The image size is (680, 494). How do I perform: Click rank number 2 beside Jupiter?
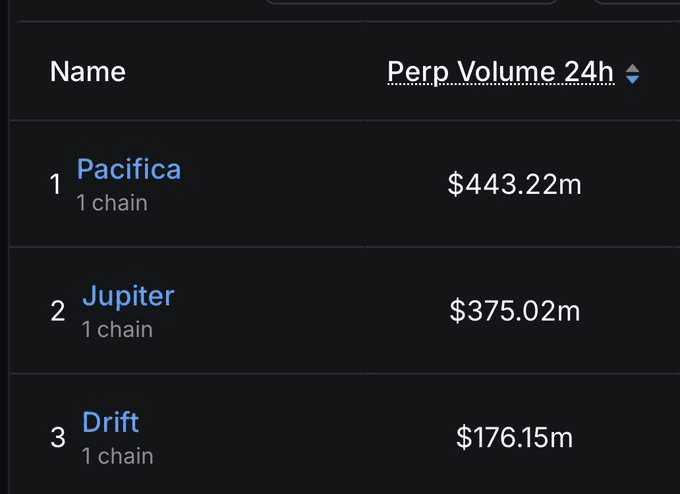click(x=57, y=311)
